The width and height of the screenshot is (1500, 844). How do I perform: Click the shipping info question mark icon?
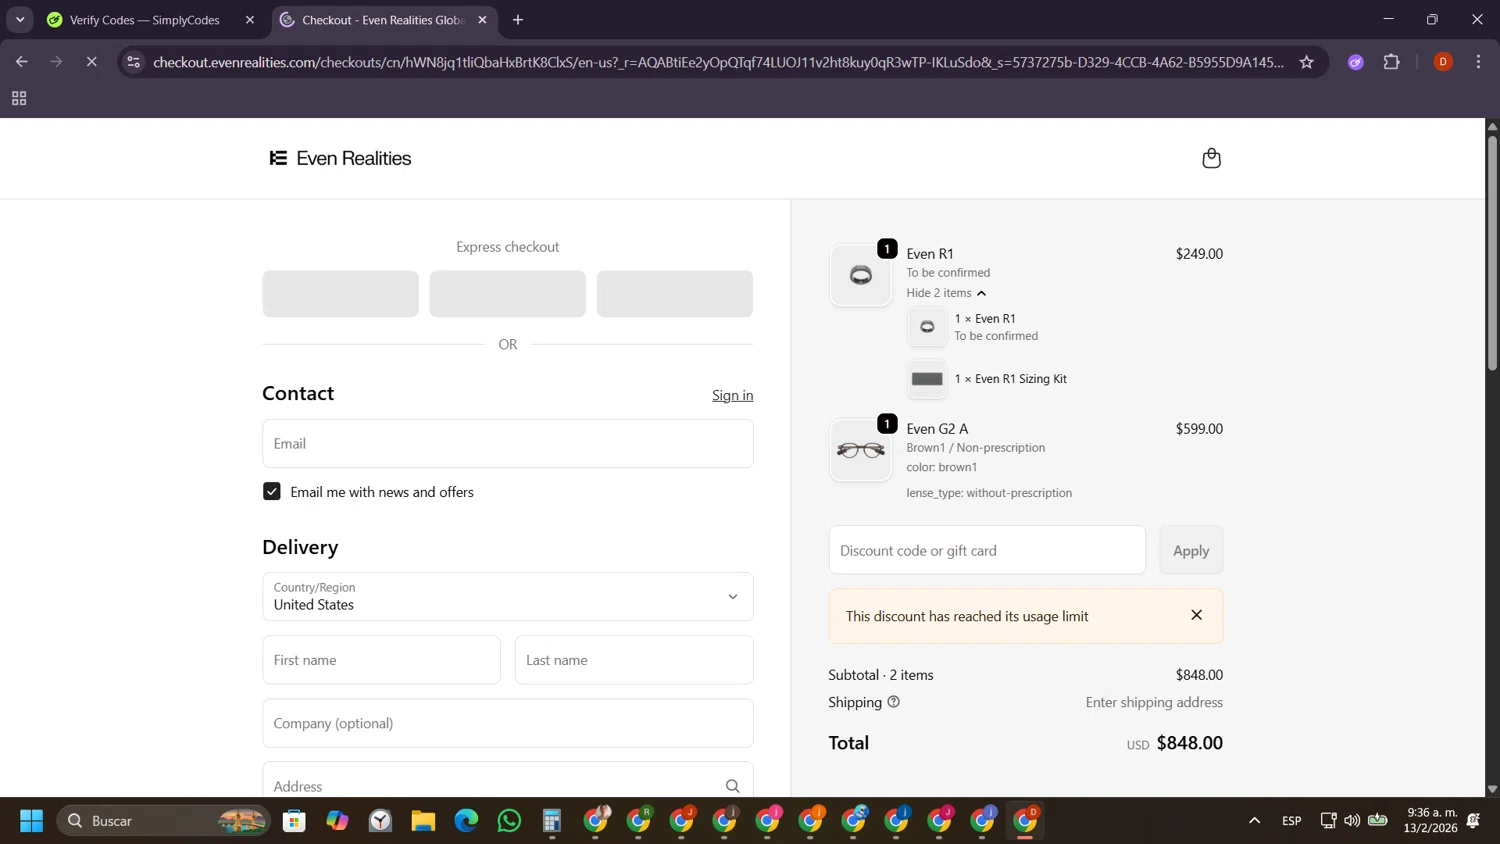pos(894,702)
